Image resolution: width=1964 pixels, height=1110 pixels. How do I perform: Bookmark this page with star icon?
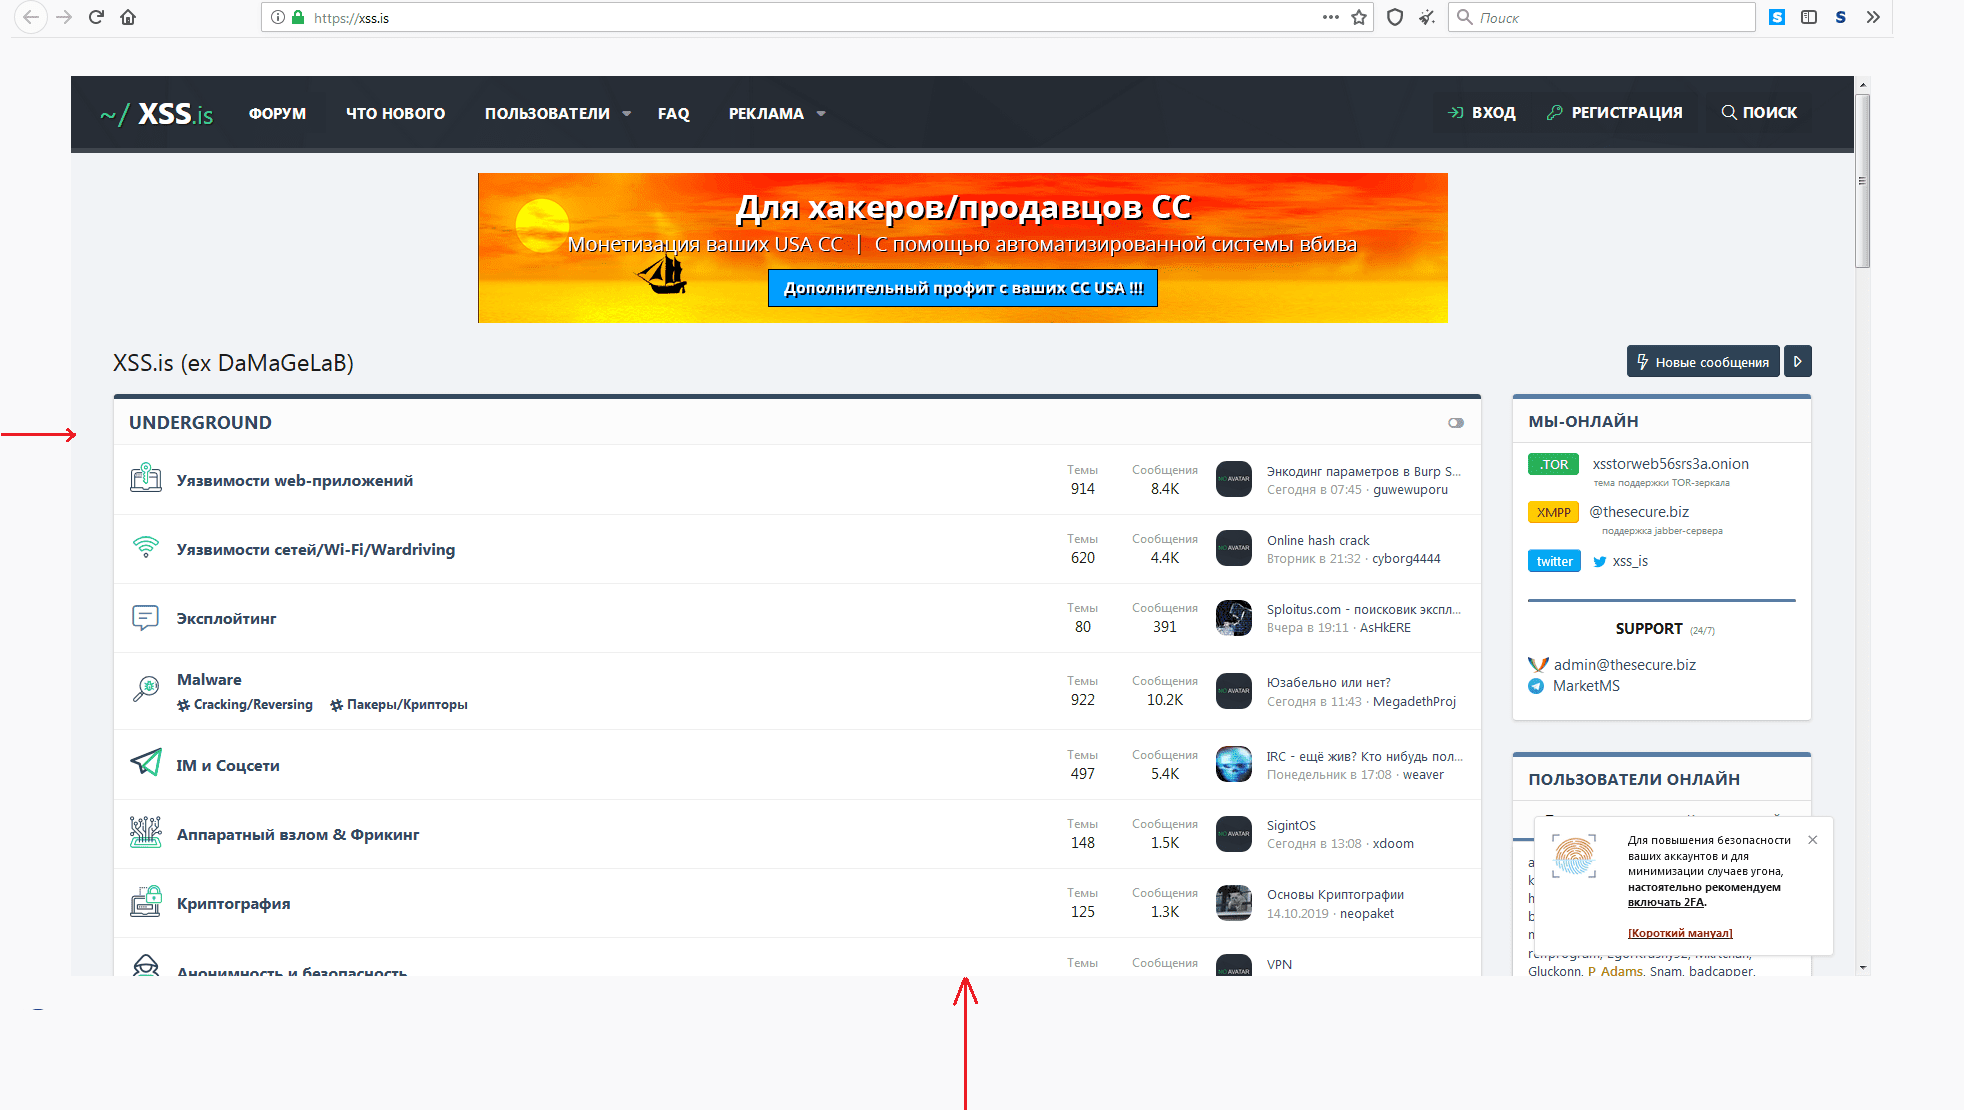pos(1359,17)
